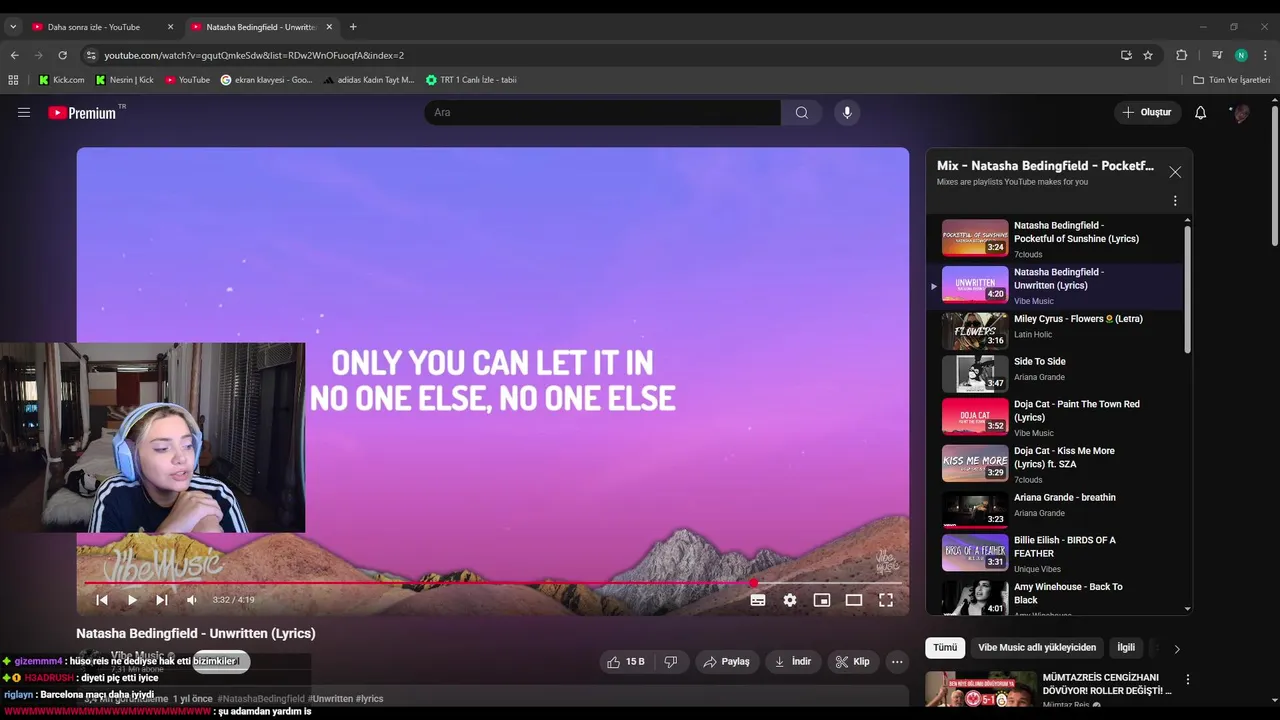Mute the video volume speaker icon
The image size is (1280, 720).
point(191,600)
